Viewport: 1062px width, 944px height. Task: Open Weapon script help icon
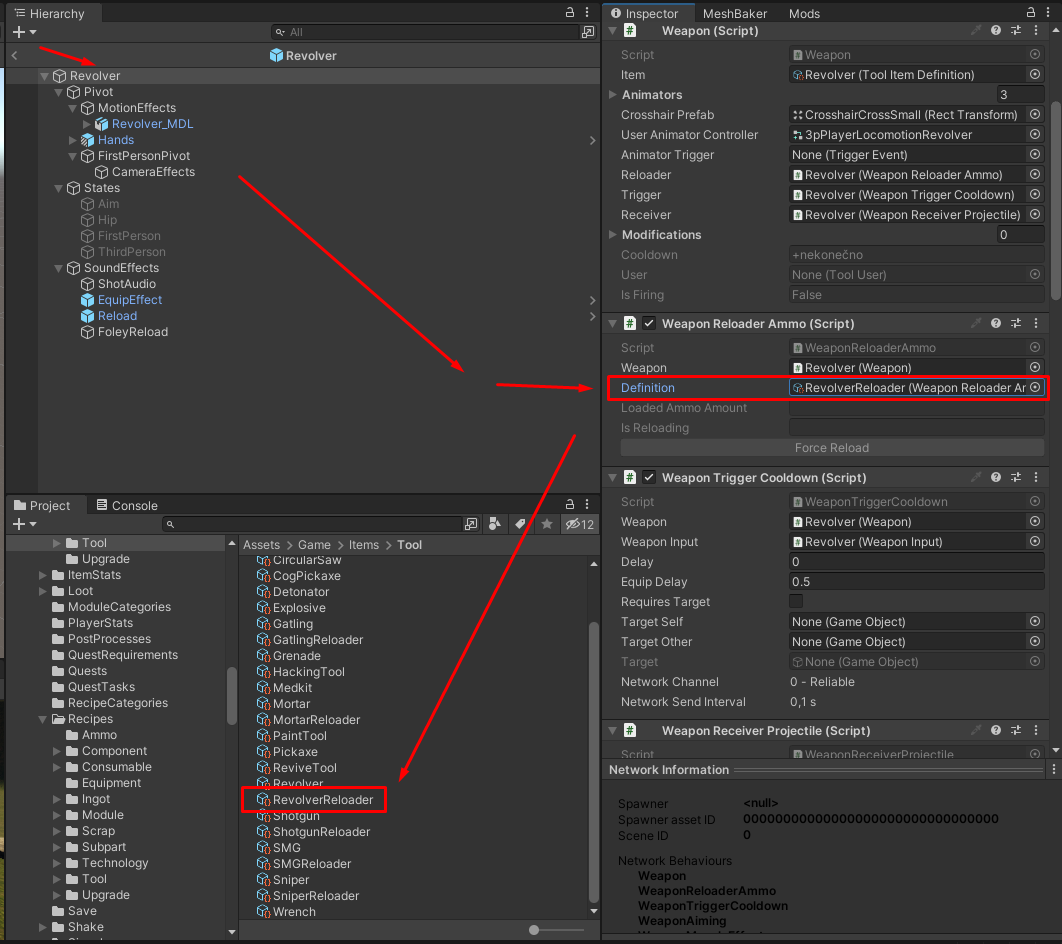[x=996, y=30]
